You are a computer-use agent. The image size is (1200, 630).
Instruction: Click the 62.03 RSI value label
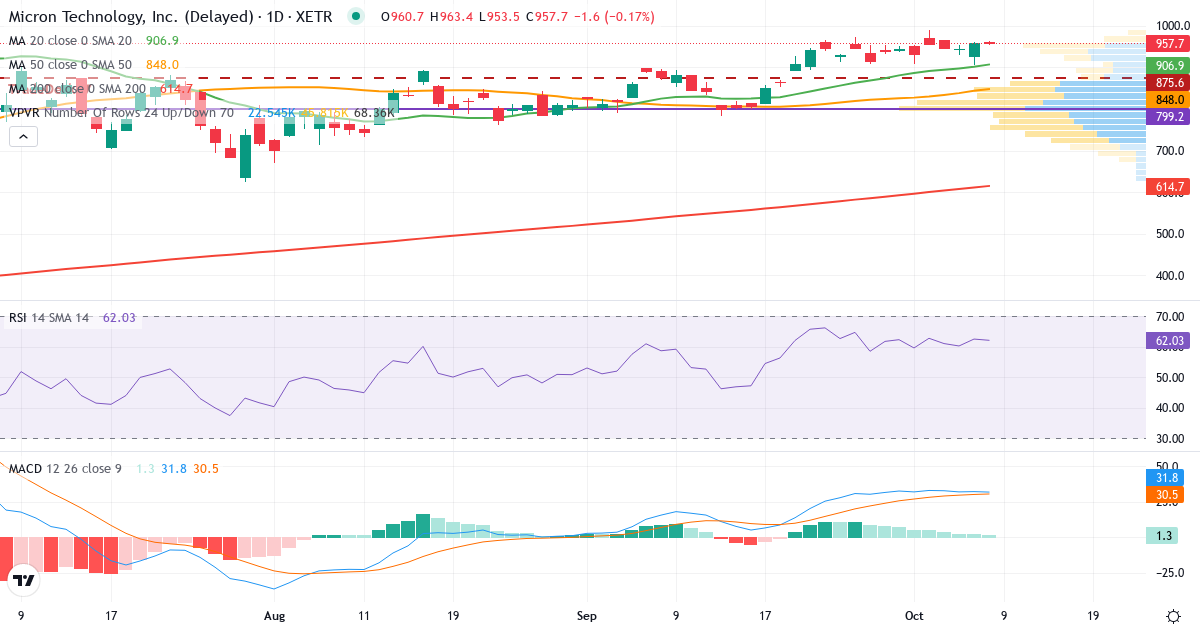pos(1169,341)
